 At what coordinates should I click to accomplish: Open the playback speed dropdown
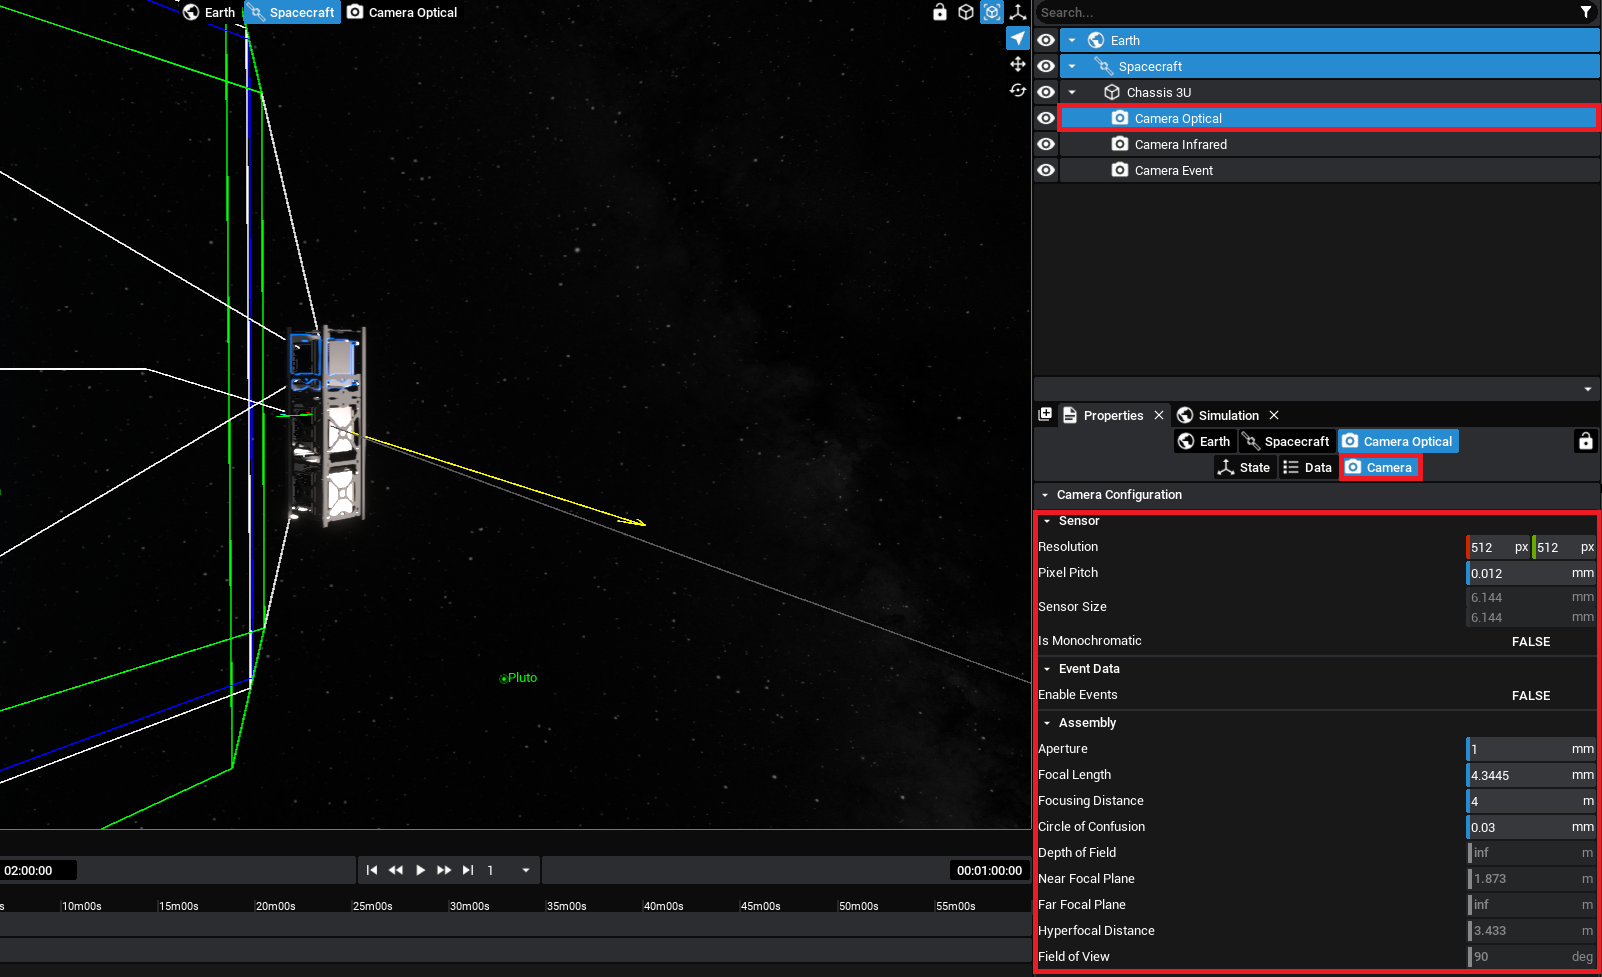coord(525,870)
